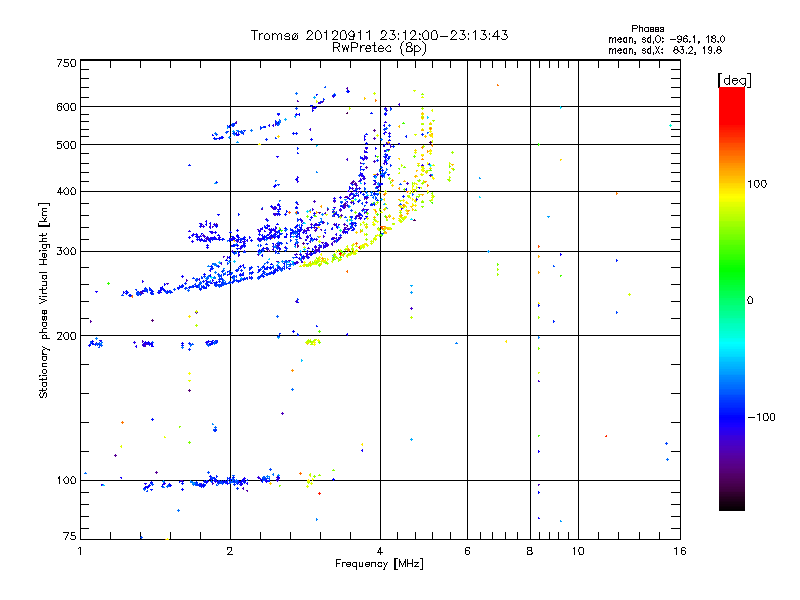Pick the black bottom of the colorbar
The width and height of the screenshot is (800, 600).
[732, 503]
